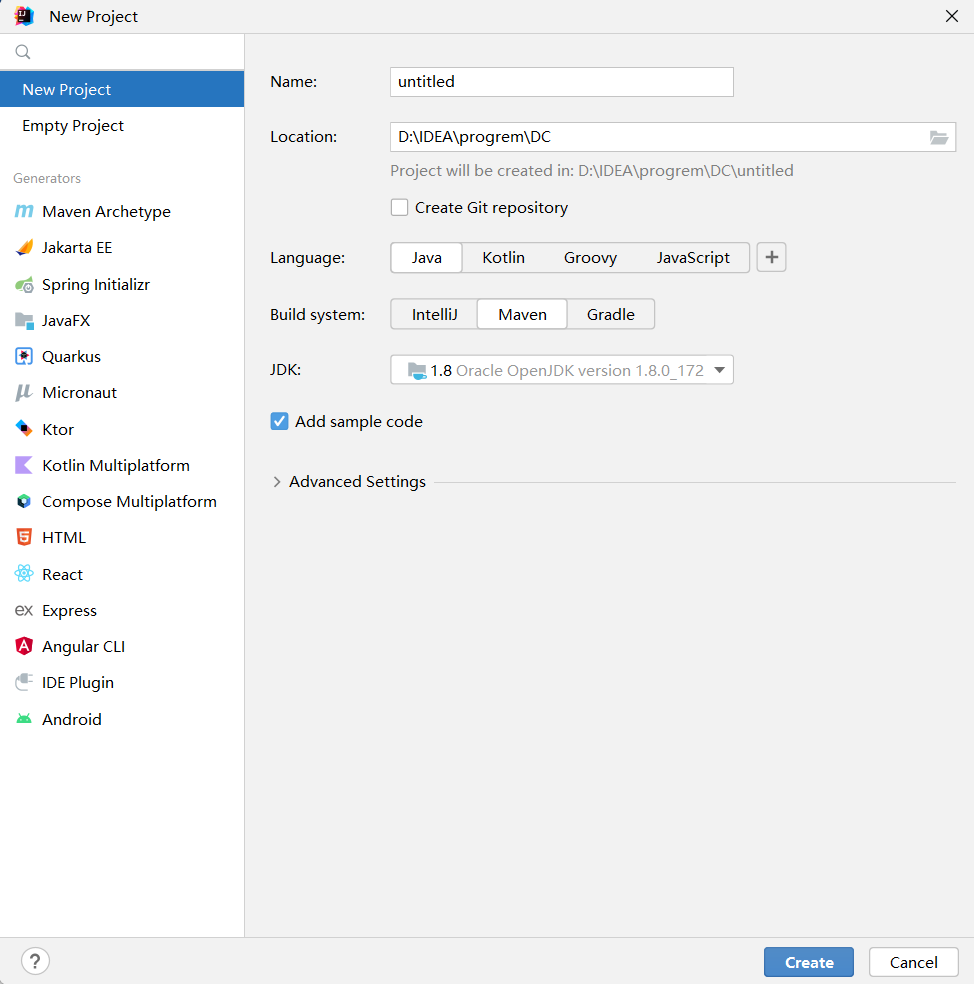Choose Gradle build system
The width and height of the screenshot is (974, 984).
611,314
